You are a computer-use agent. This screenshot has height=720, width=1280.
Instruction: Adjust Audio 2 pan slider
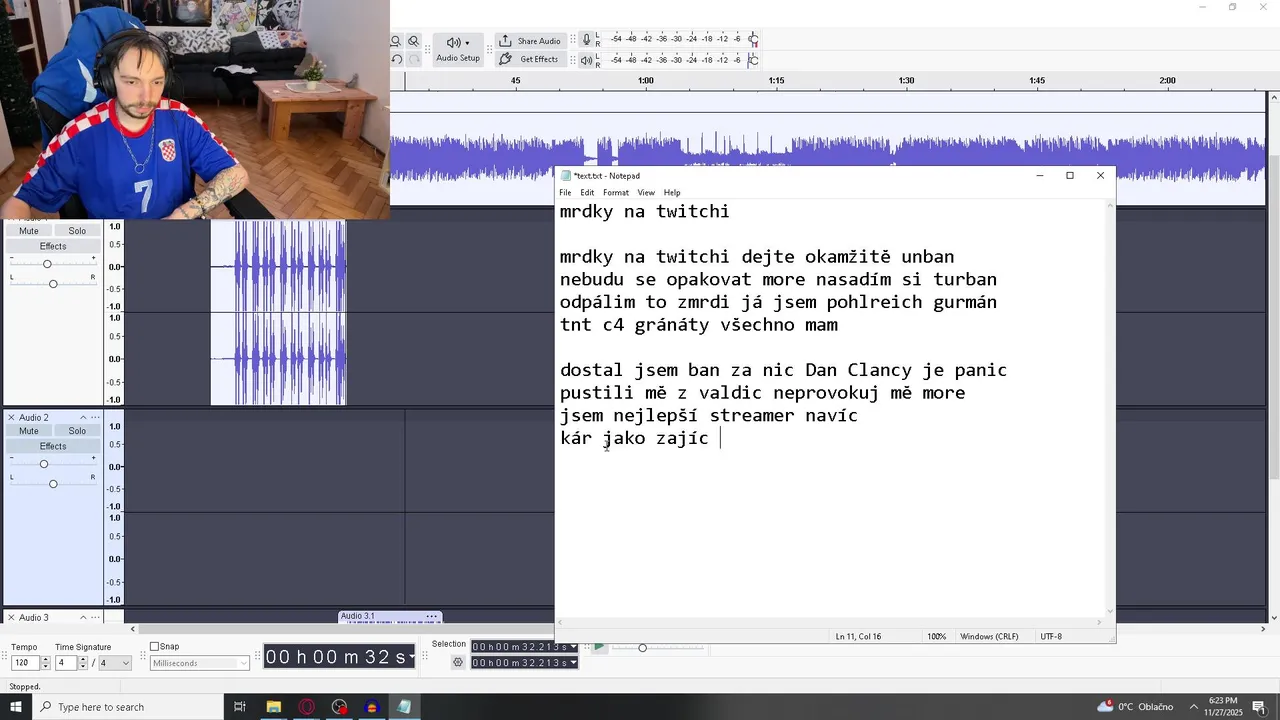[53, 484]
